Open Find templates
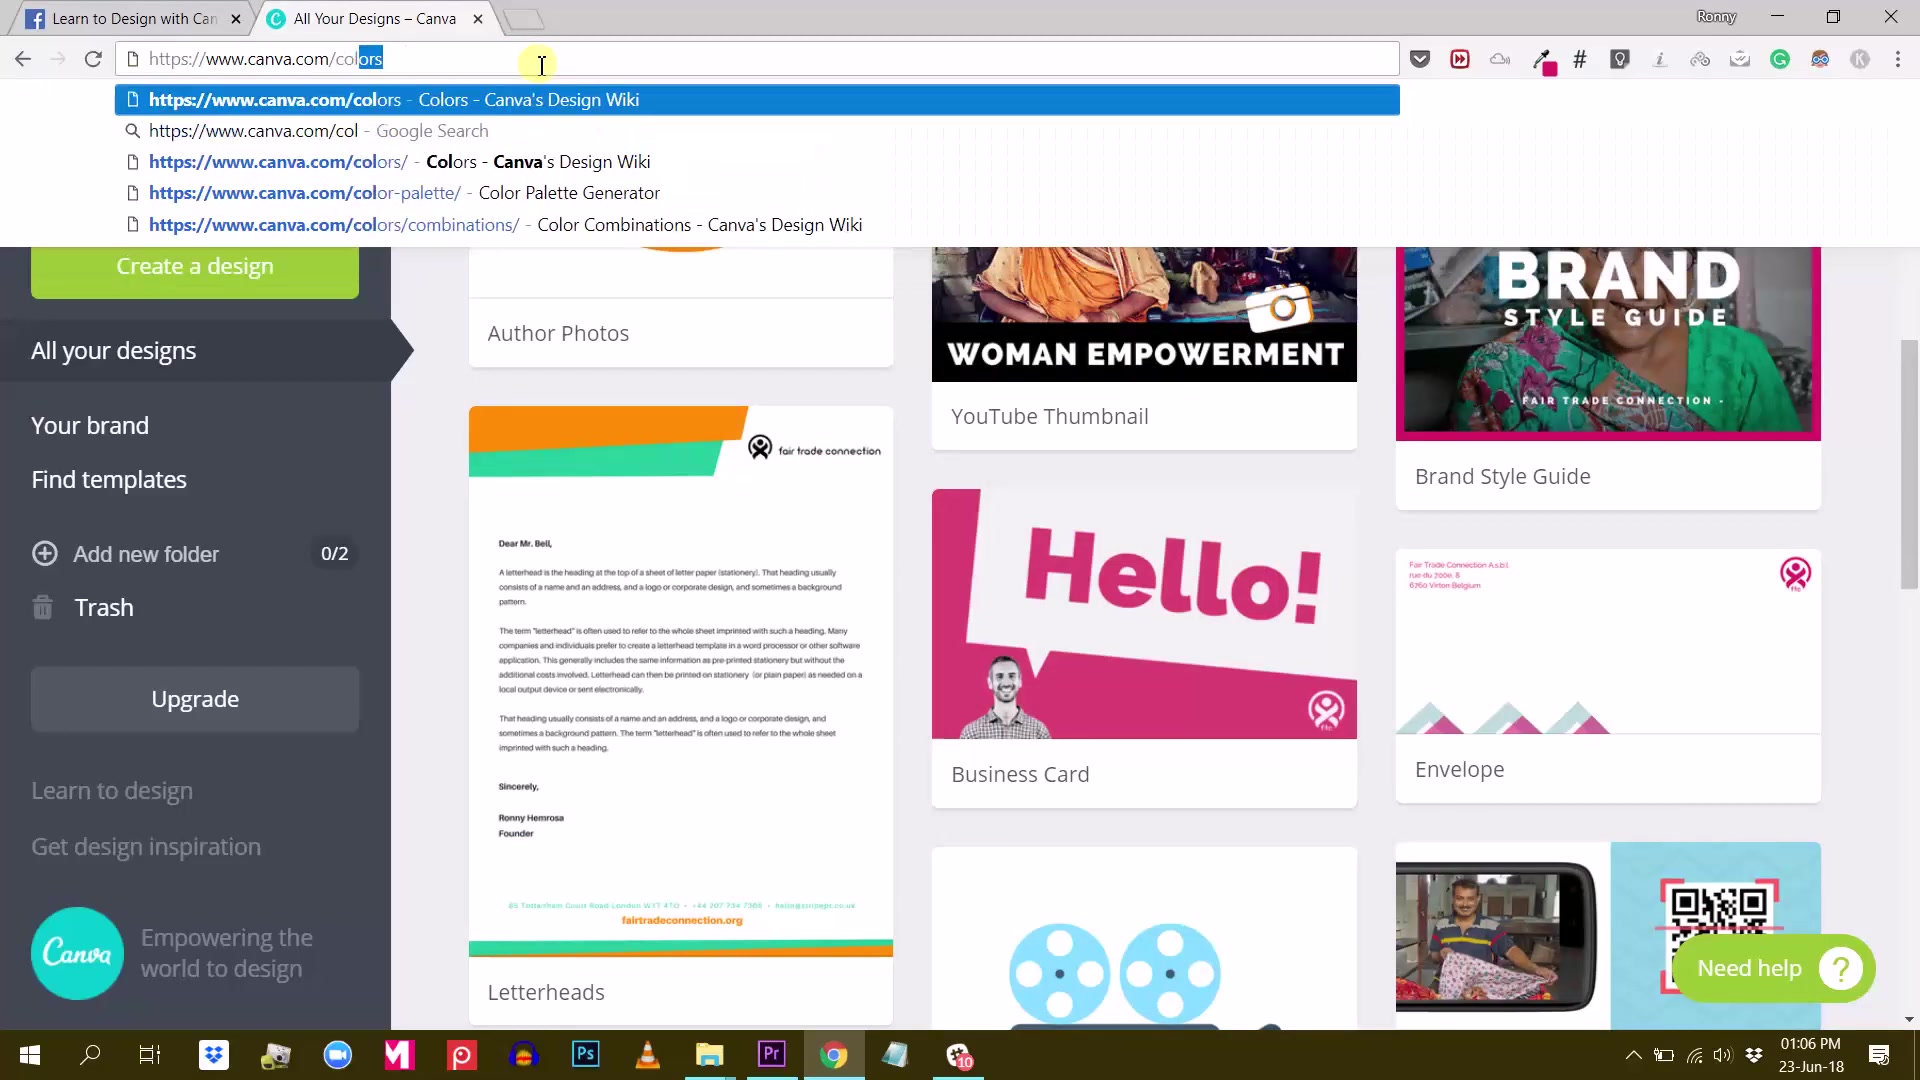This screenshot has width=1920, height=1080. pyautogui.click(x=109, y=479)
